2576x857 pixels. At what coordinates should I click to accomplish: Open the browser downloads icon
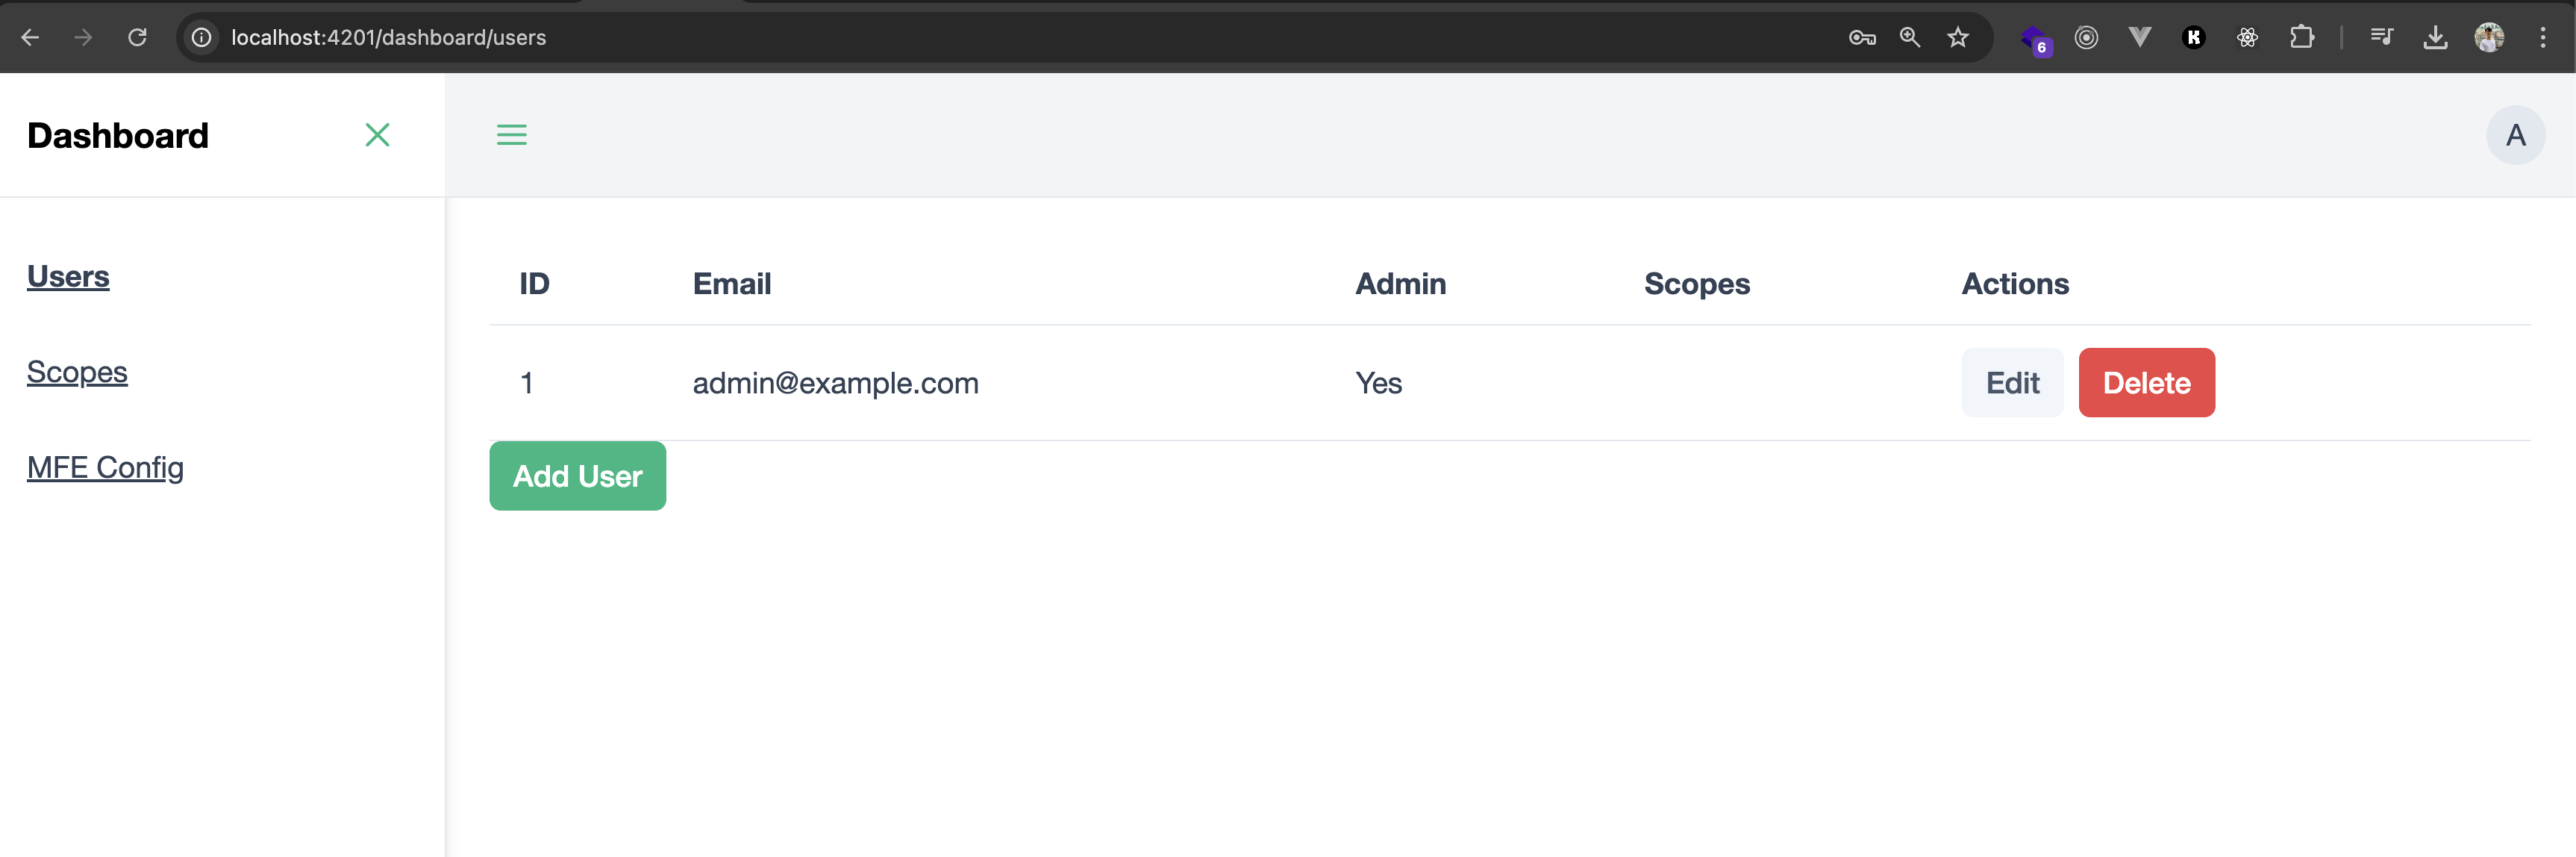tap(2435, 37)
